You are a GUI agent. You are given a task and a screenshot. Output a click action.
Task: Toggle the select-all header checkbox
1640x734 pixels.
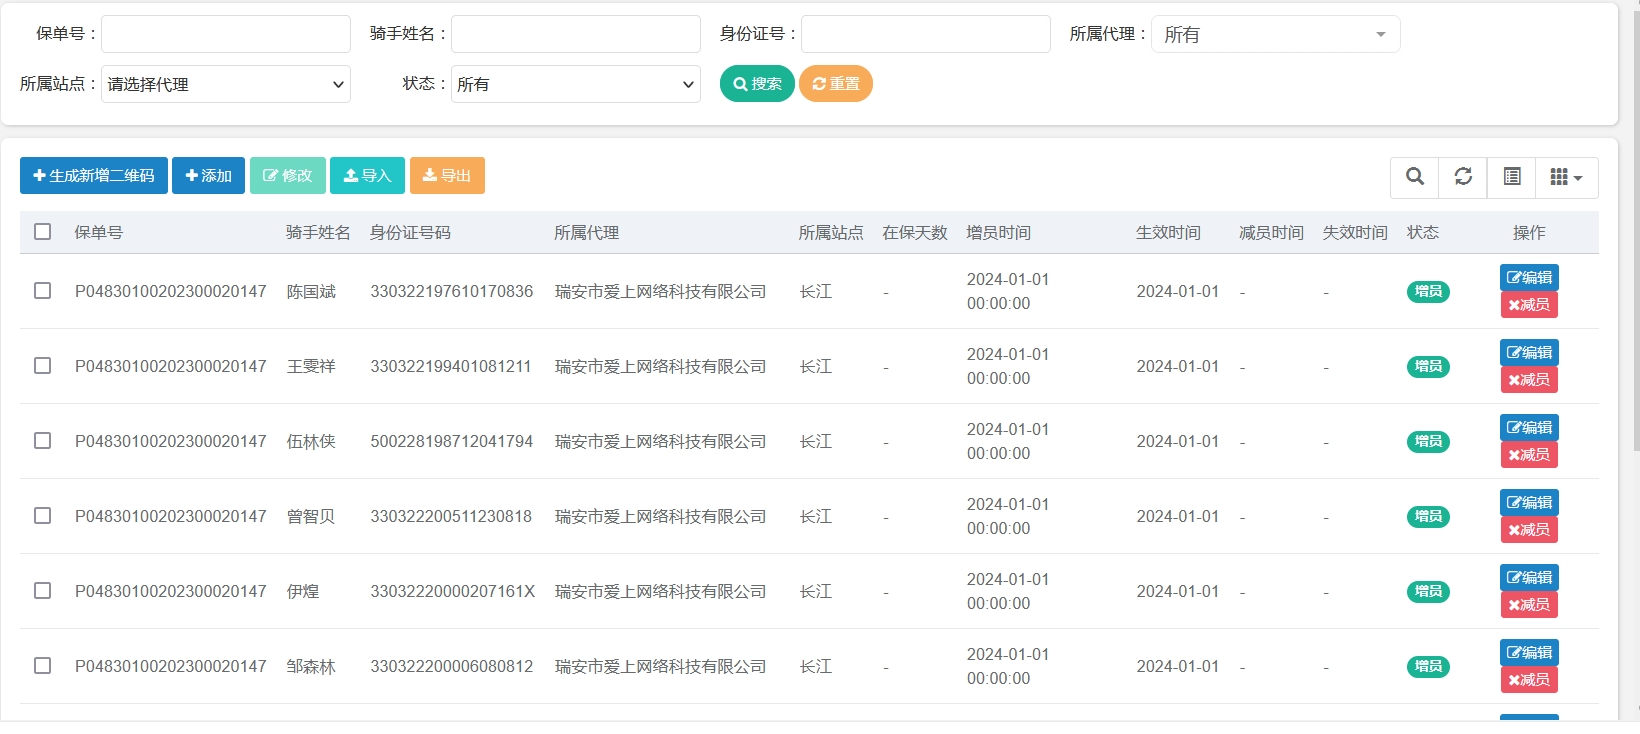tap(42, 232)
